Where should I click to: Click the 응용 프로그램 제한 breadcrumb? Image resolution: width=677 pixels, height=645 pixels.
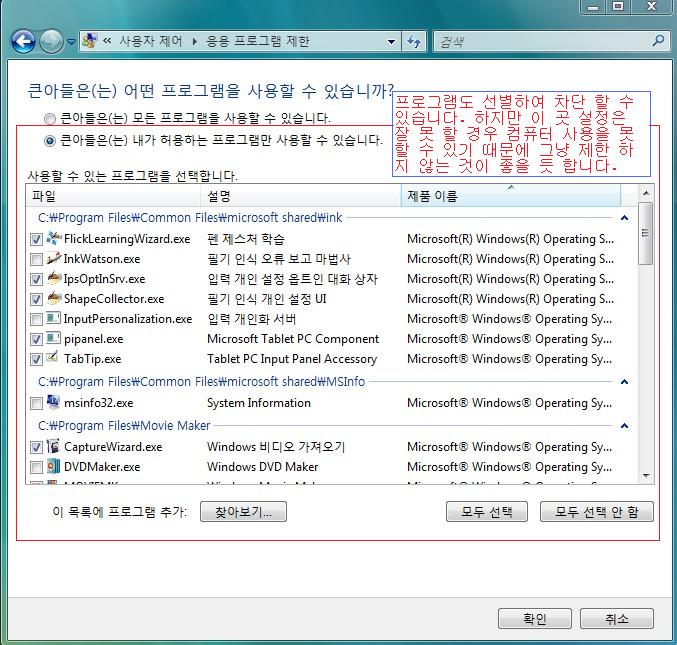258,41
